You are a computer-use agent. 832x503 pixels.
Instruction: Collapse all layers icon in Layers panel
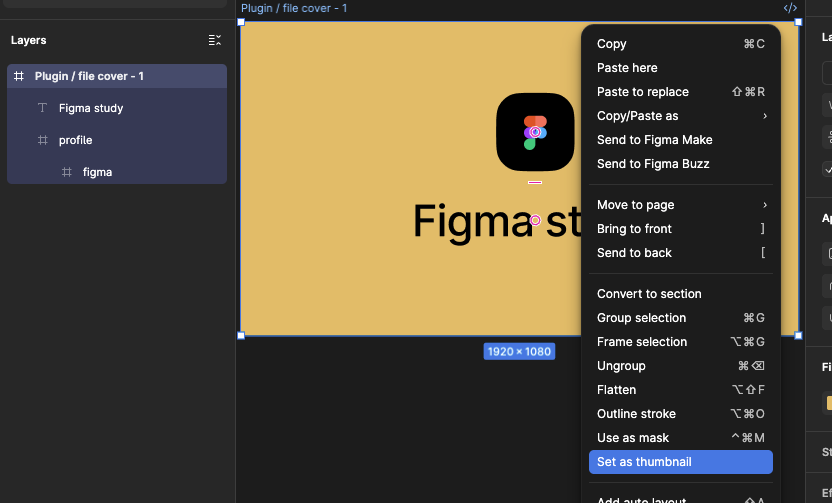point(214,40)
